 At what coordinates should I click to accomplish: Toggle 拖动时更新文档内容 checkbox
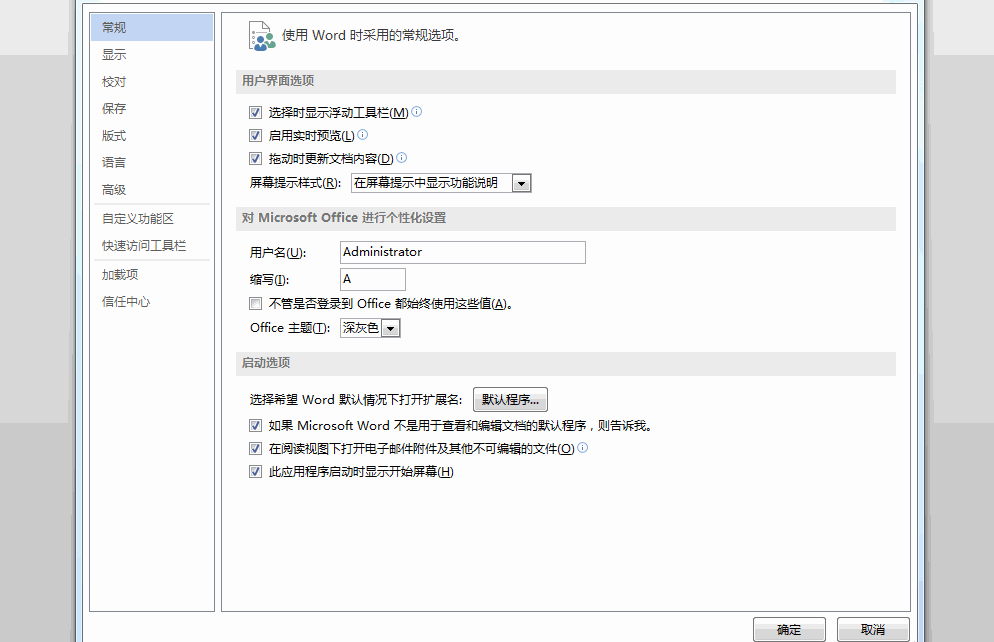(255, 158)
